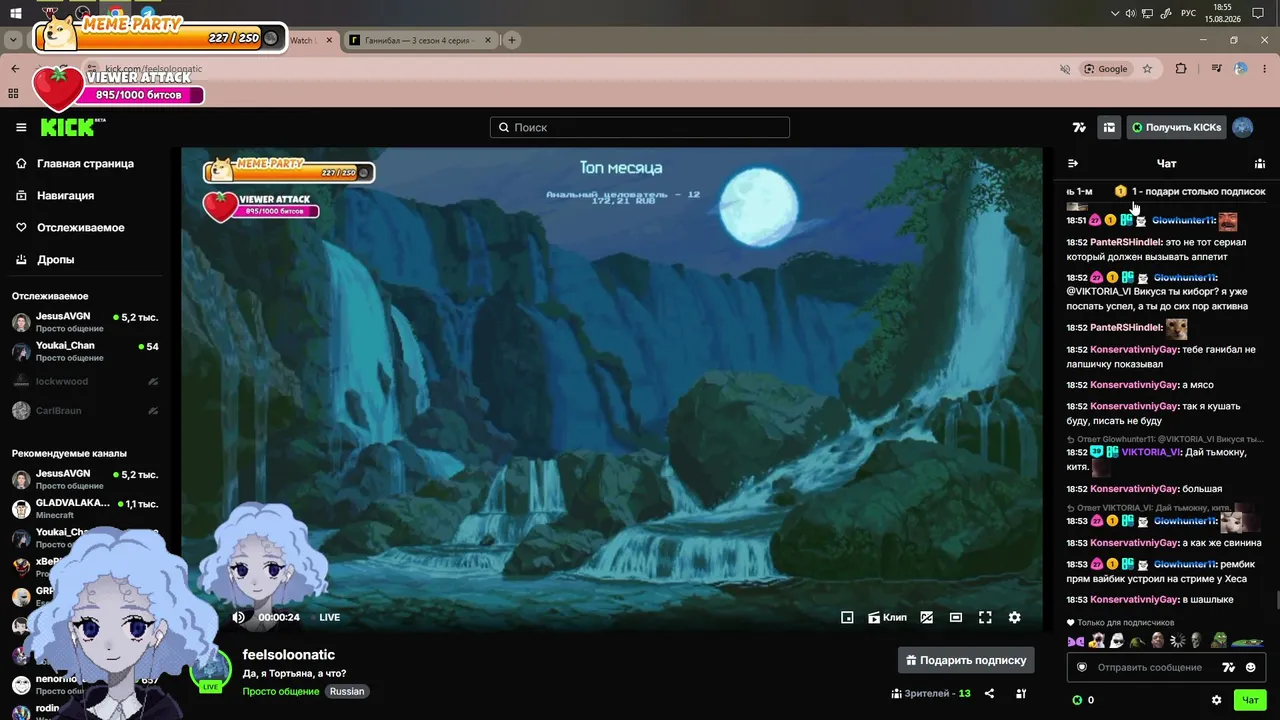The height and width of the screenshot is (720, 1280).
Task: Go to Главная страница
Action: [x=85, y=163]
